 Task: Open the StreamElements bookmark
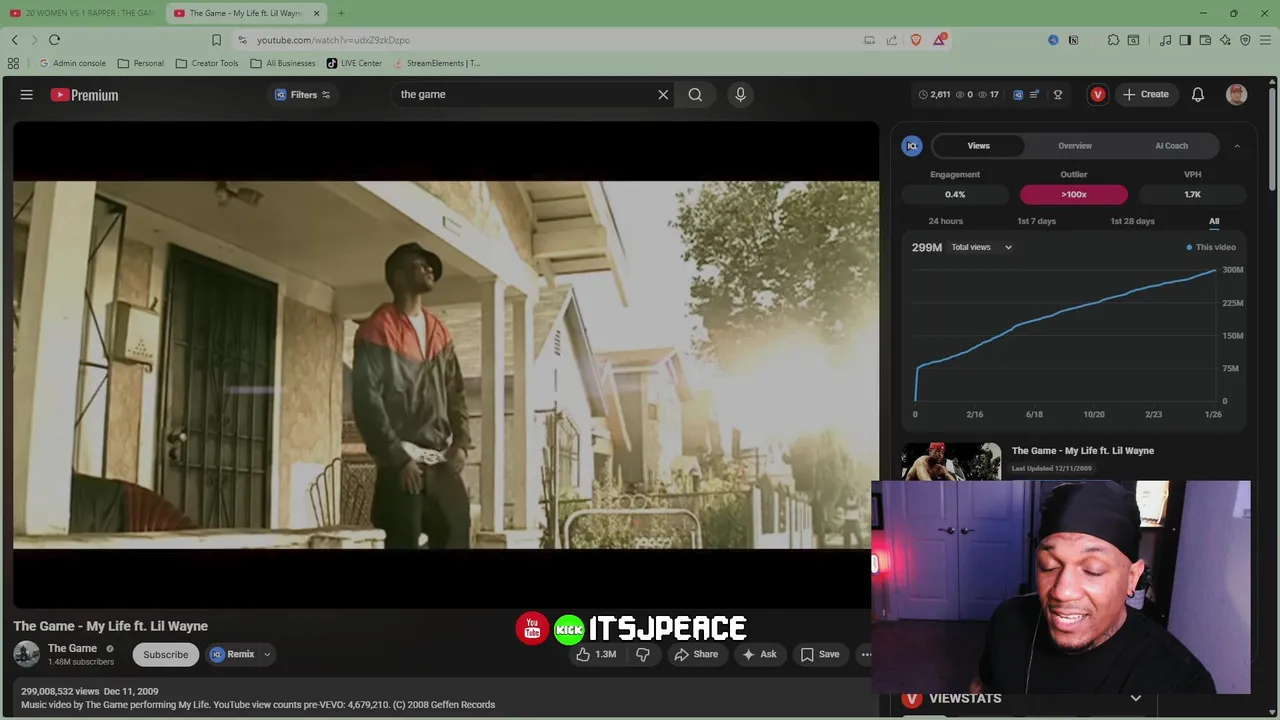click(436, 63)
